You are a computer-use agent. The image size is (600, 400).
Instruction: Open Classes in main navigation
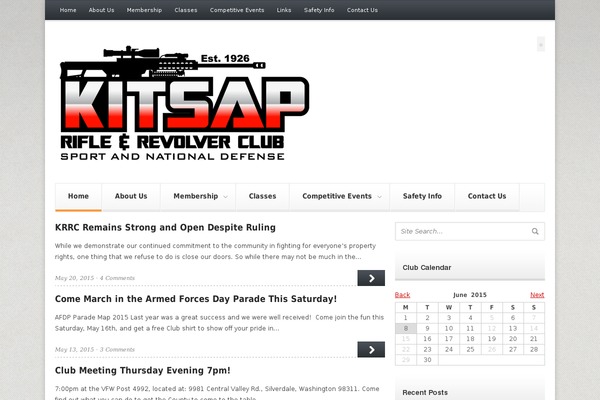pyautogui.click(x=262, y=196)
